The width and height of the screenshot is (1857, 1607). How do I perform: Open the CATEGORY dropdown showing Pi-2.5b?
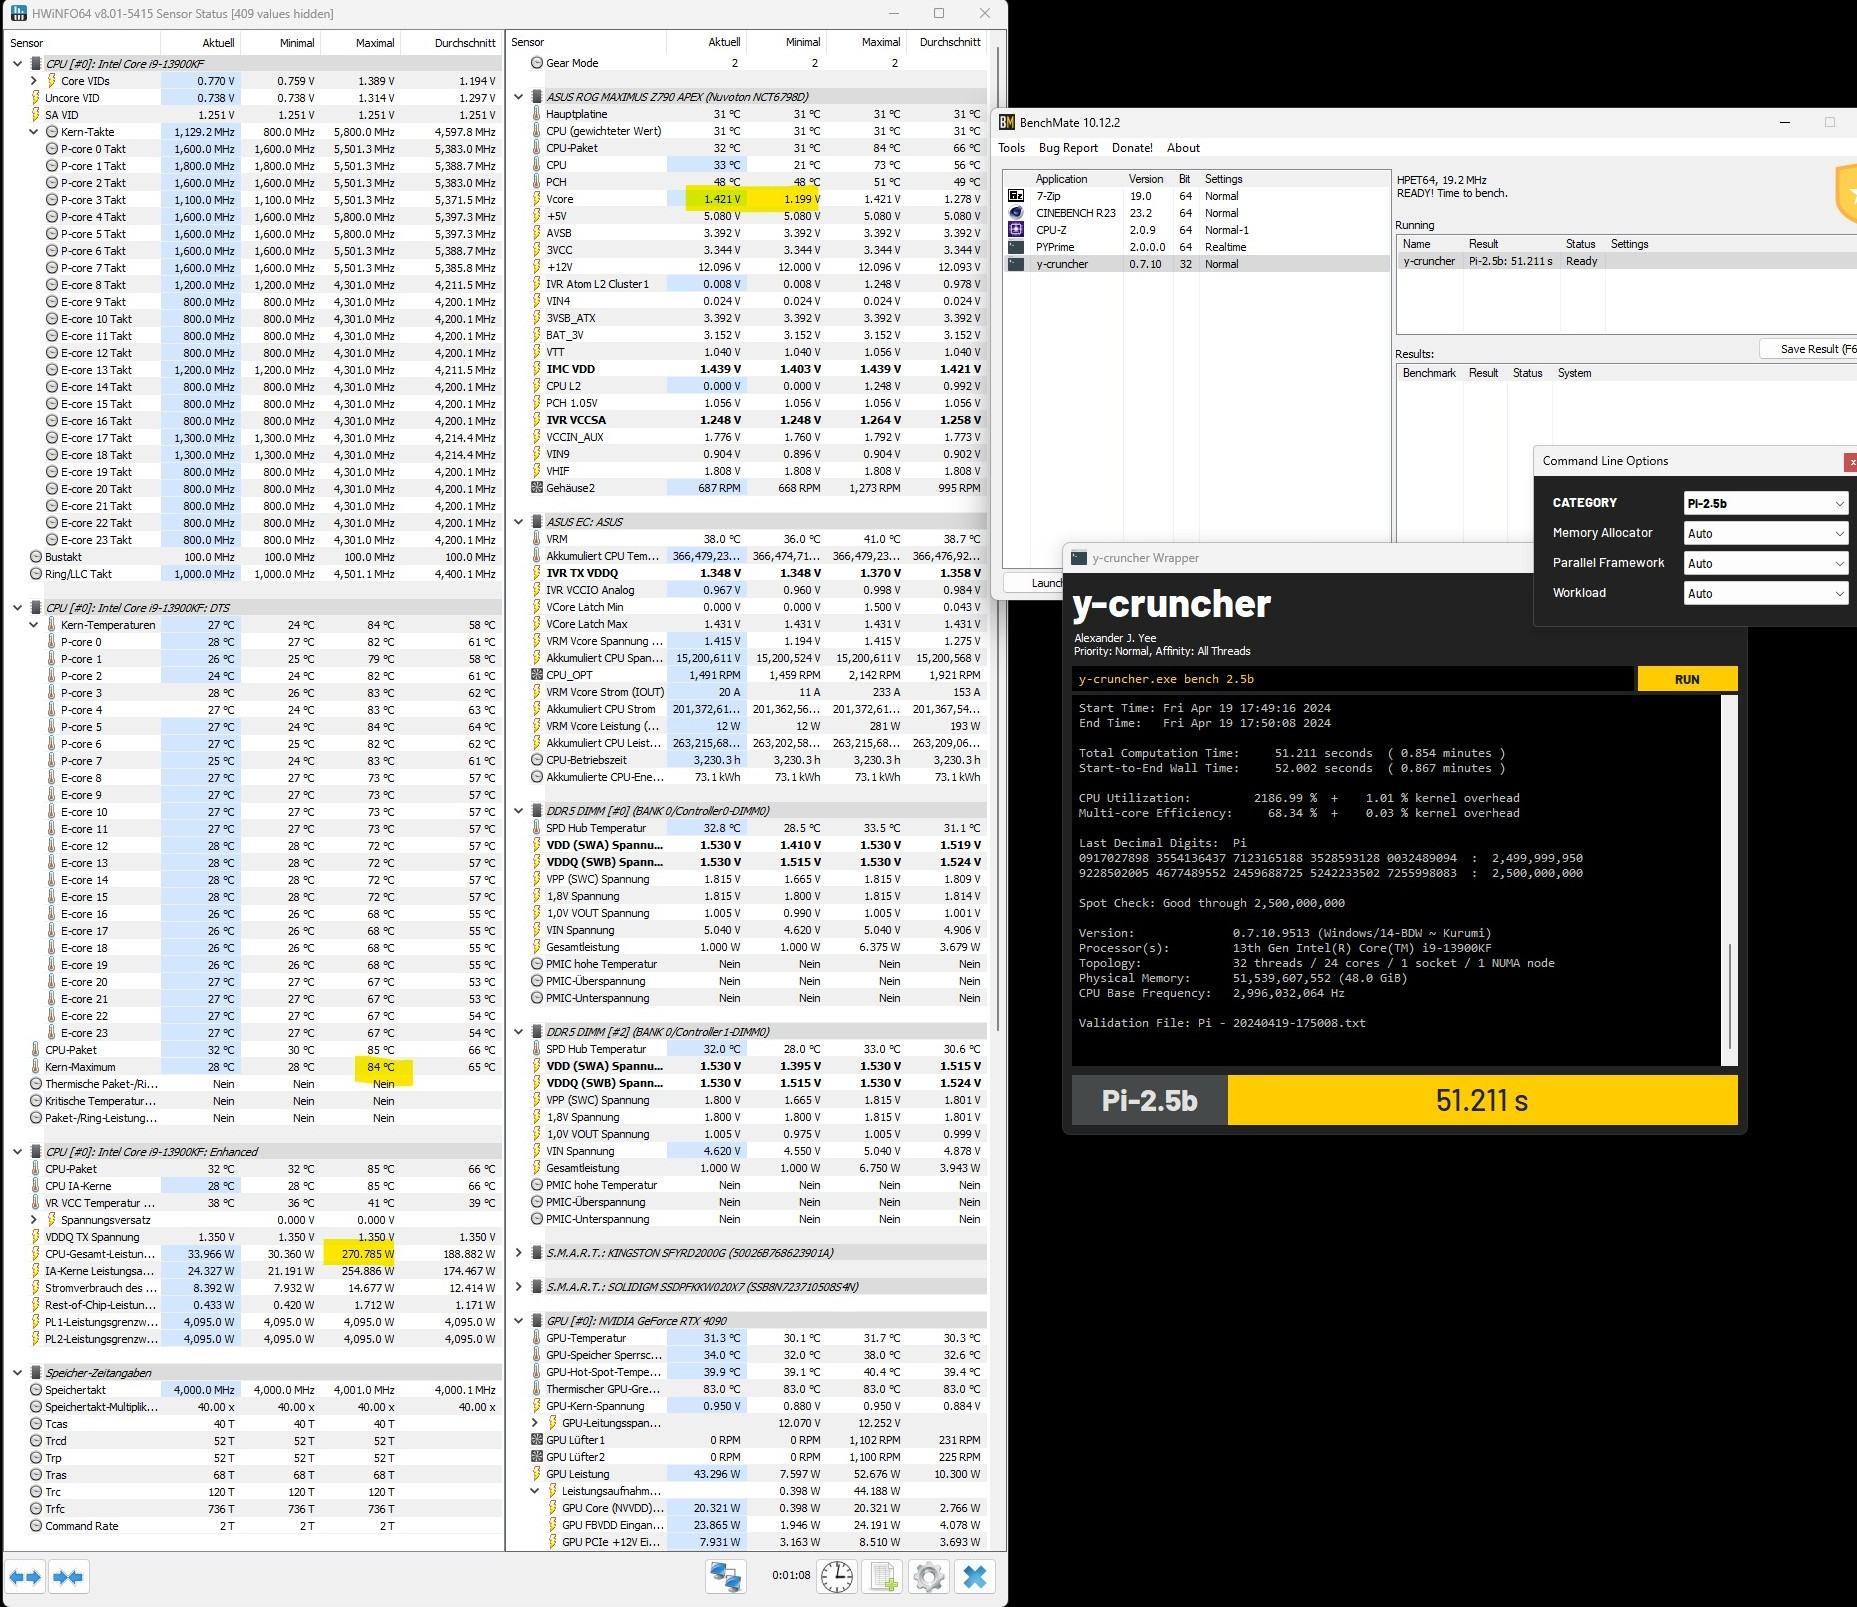(1765, 503)
